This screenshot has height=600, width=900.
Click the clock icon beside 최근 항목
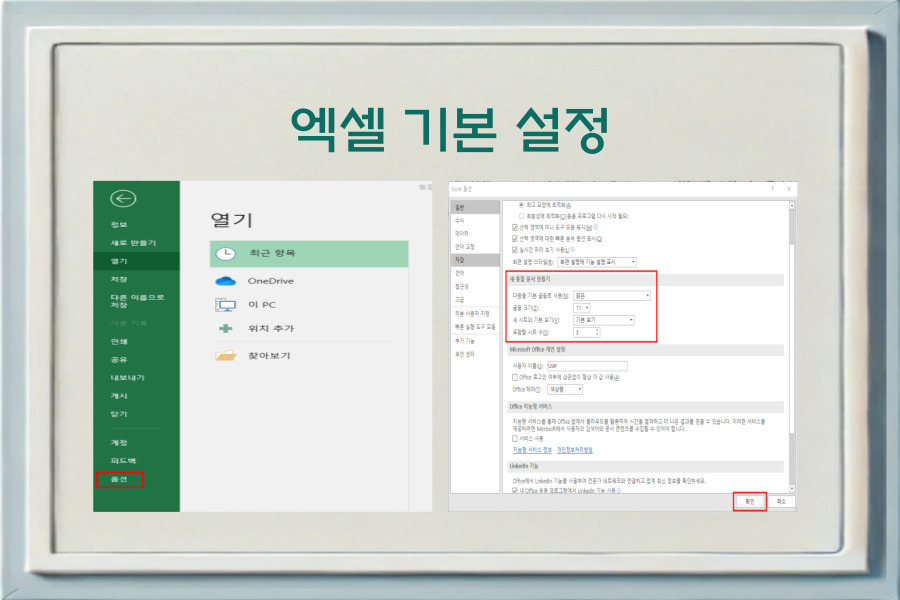(x=226, y=253)
